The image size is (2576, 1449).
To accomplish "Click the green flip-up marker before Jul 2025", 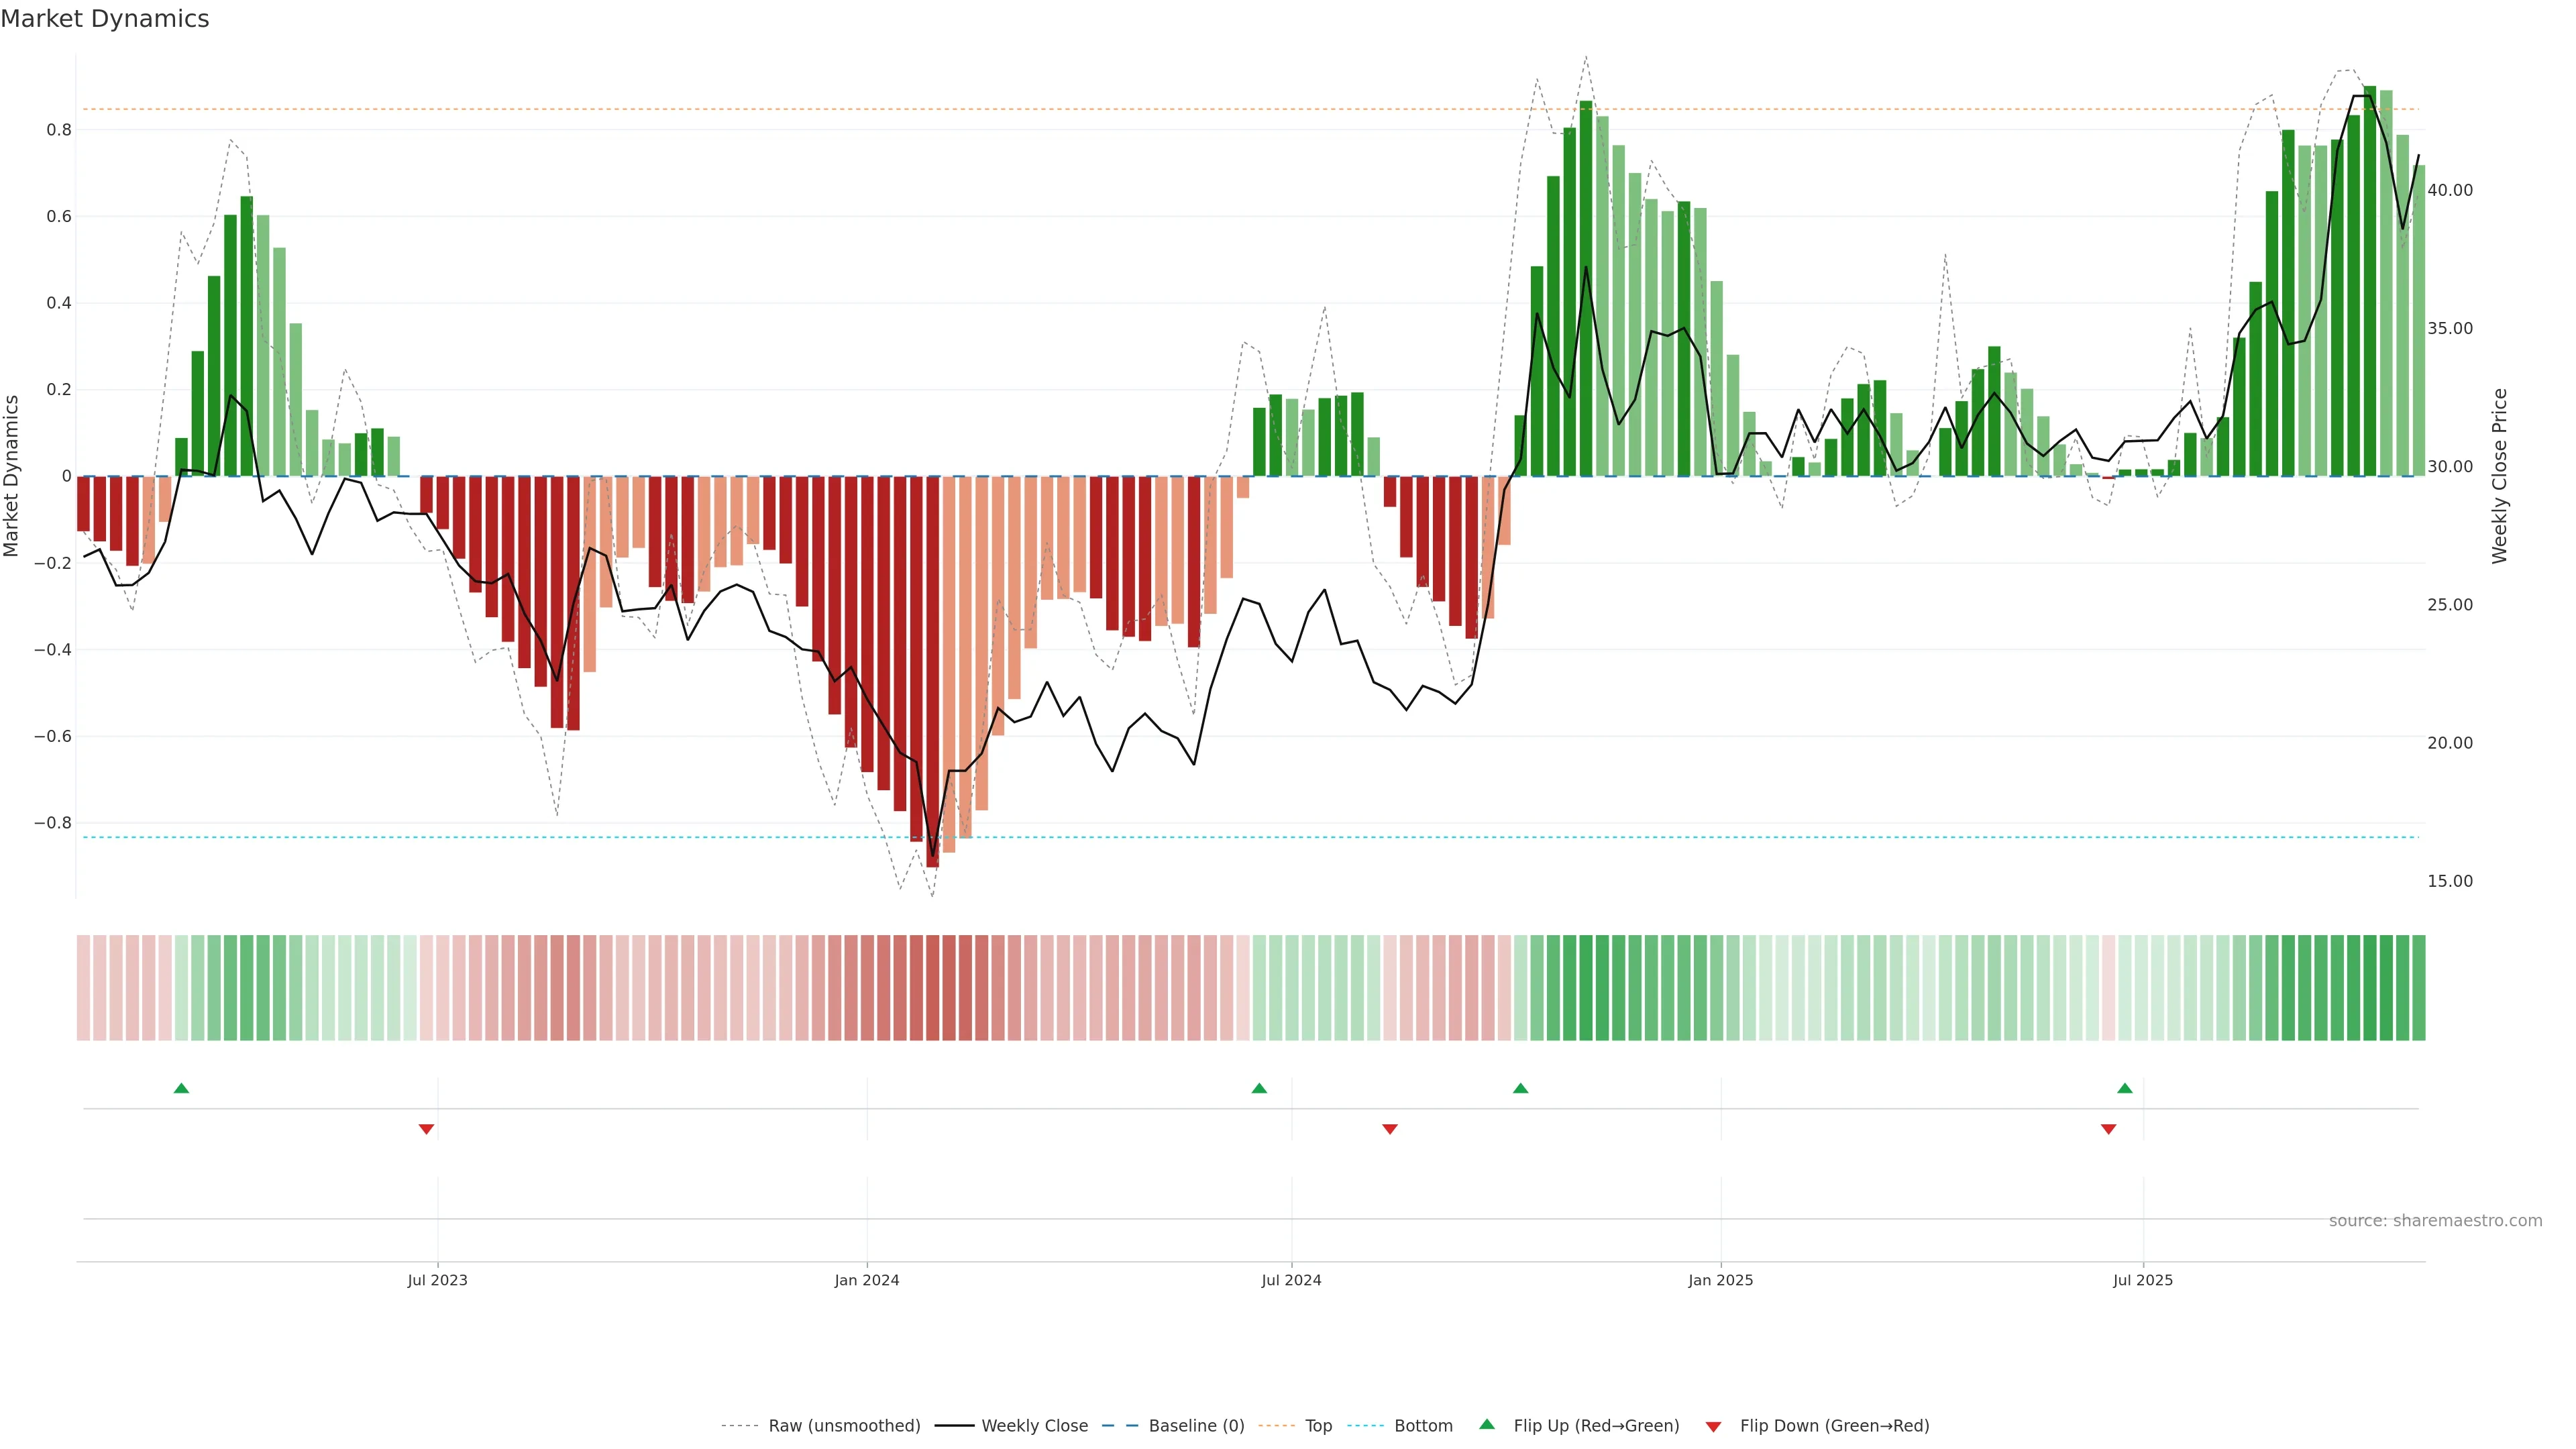I will (2124, 1088).
